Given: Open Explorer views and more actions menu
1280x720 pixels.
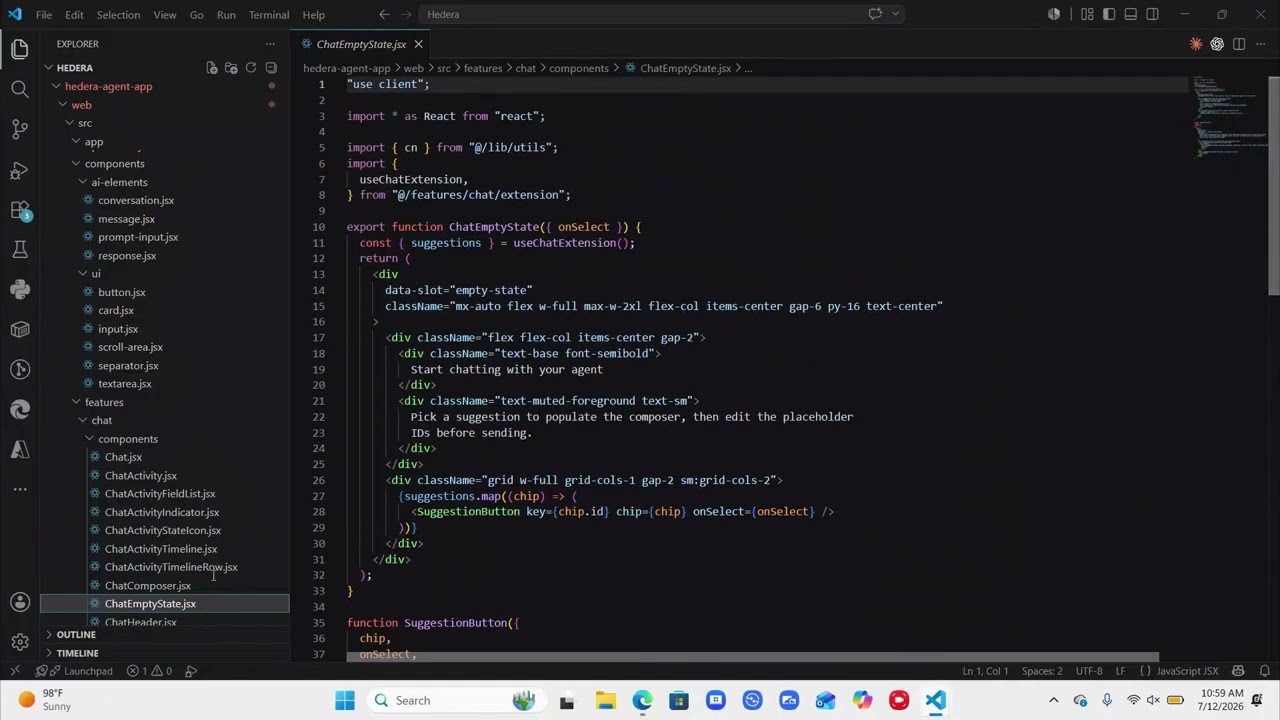Looking at the screenshot, I should tap(270, 44).
